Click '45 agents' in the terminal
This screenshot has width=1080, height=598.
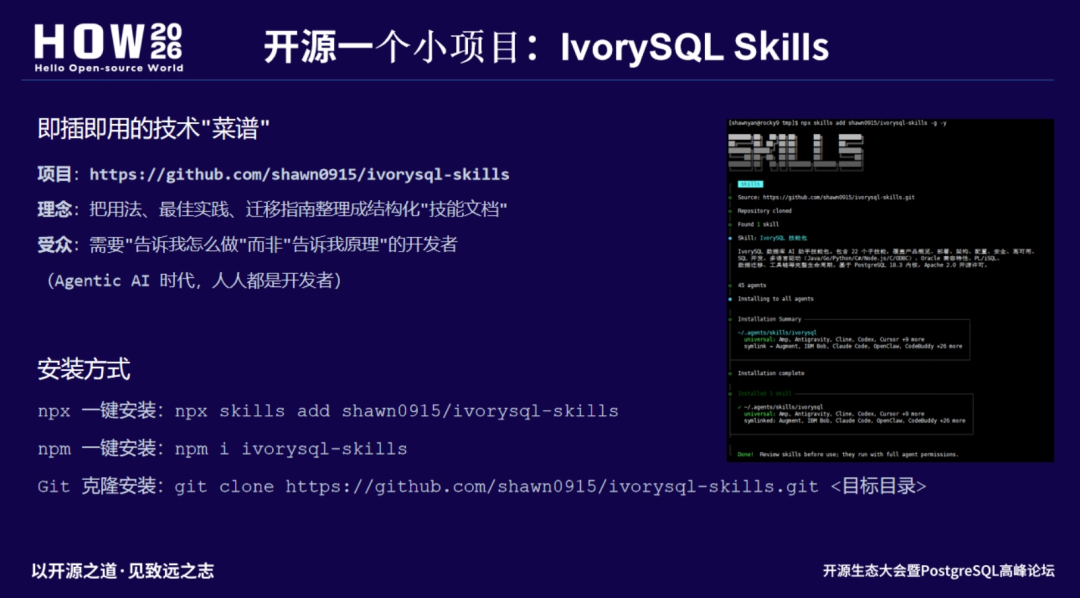point(751,285)
